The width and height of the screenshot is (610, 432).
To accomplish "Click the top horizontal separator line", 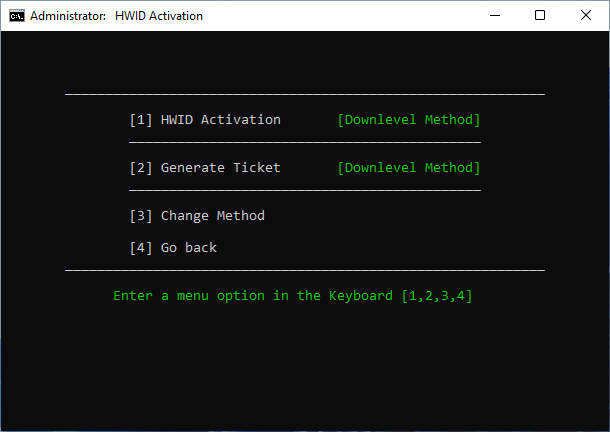I will point(304,95).
